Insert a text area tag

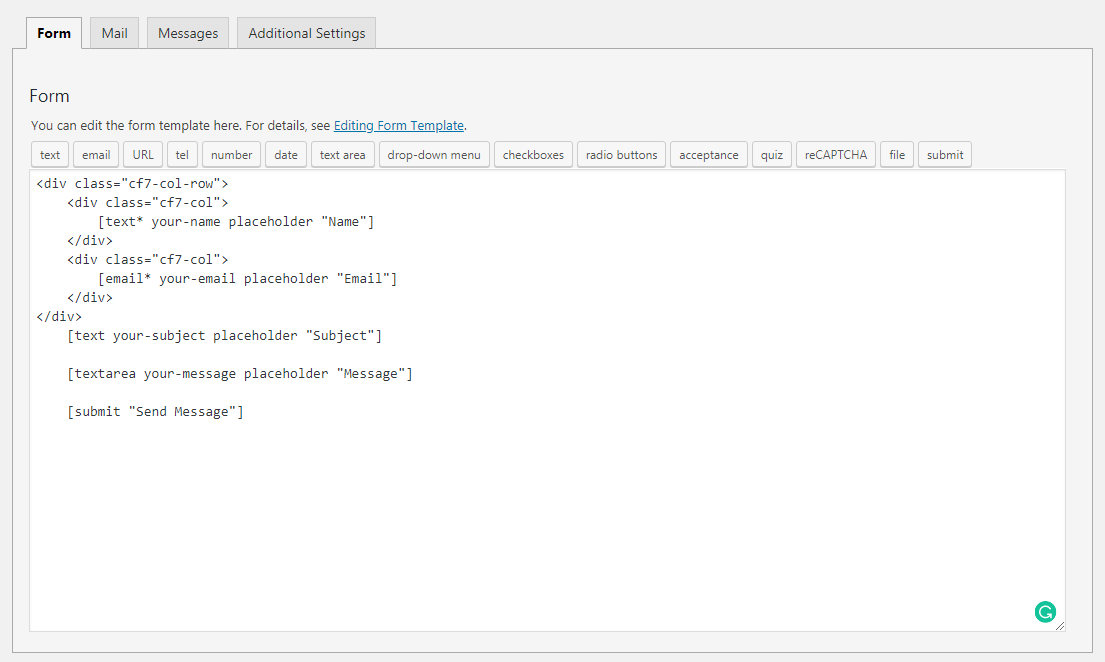pyautogui.click(x=342, y=155)
